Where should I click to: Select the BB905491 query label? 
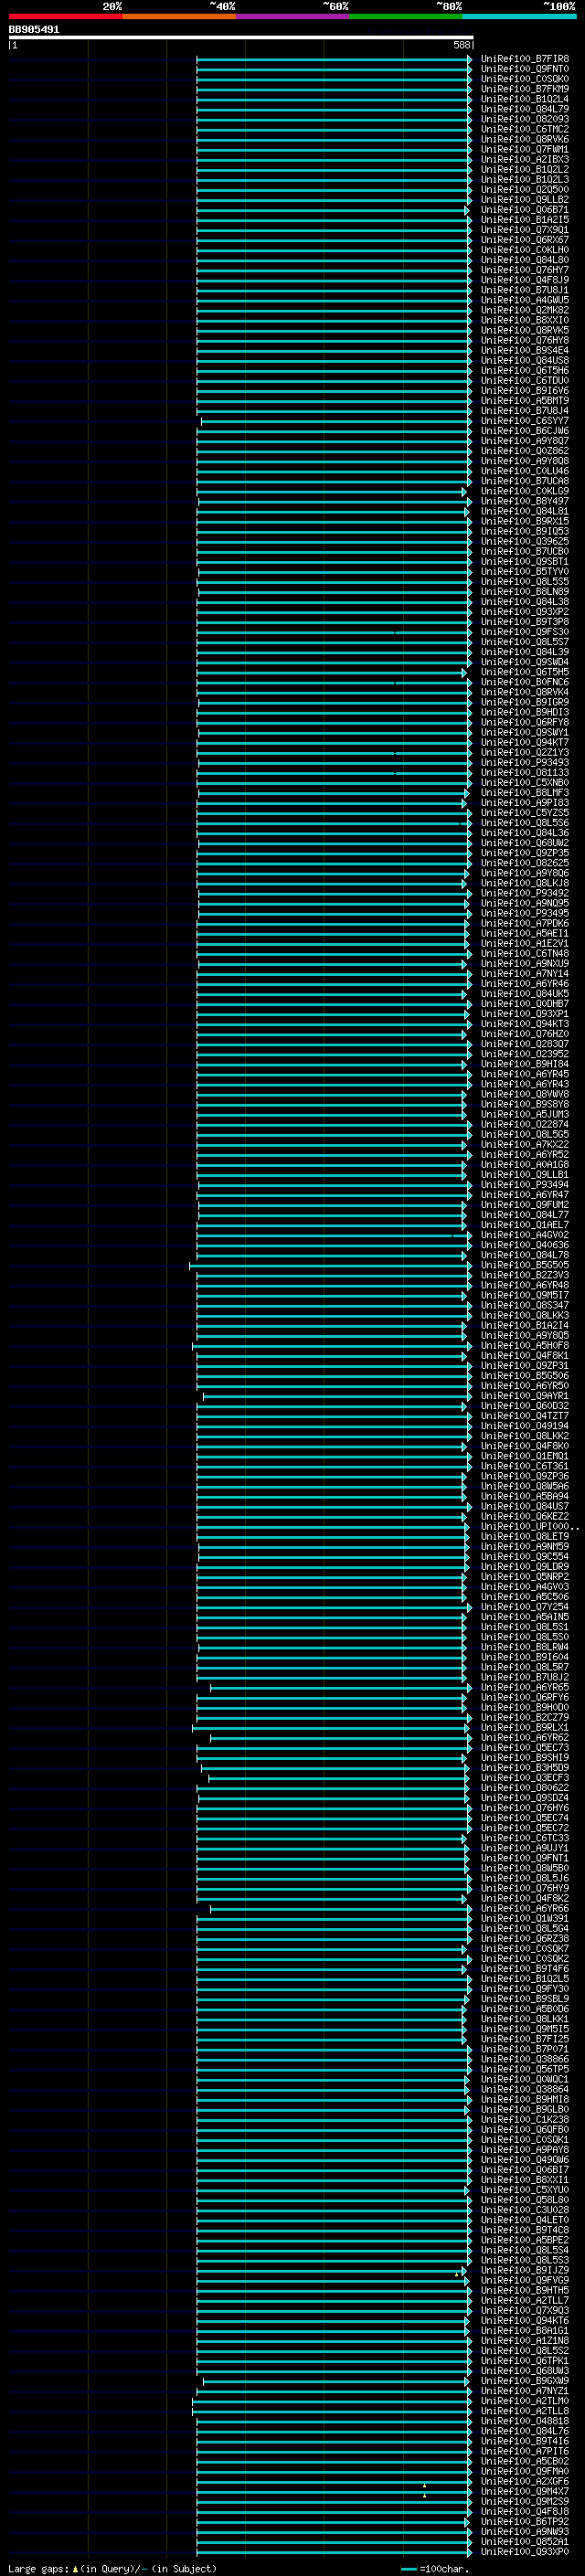(x=34, y=30)
